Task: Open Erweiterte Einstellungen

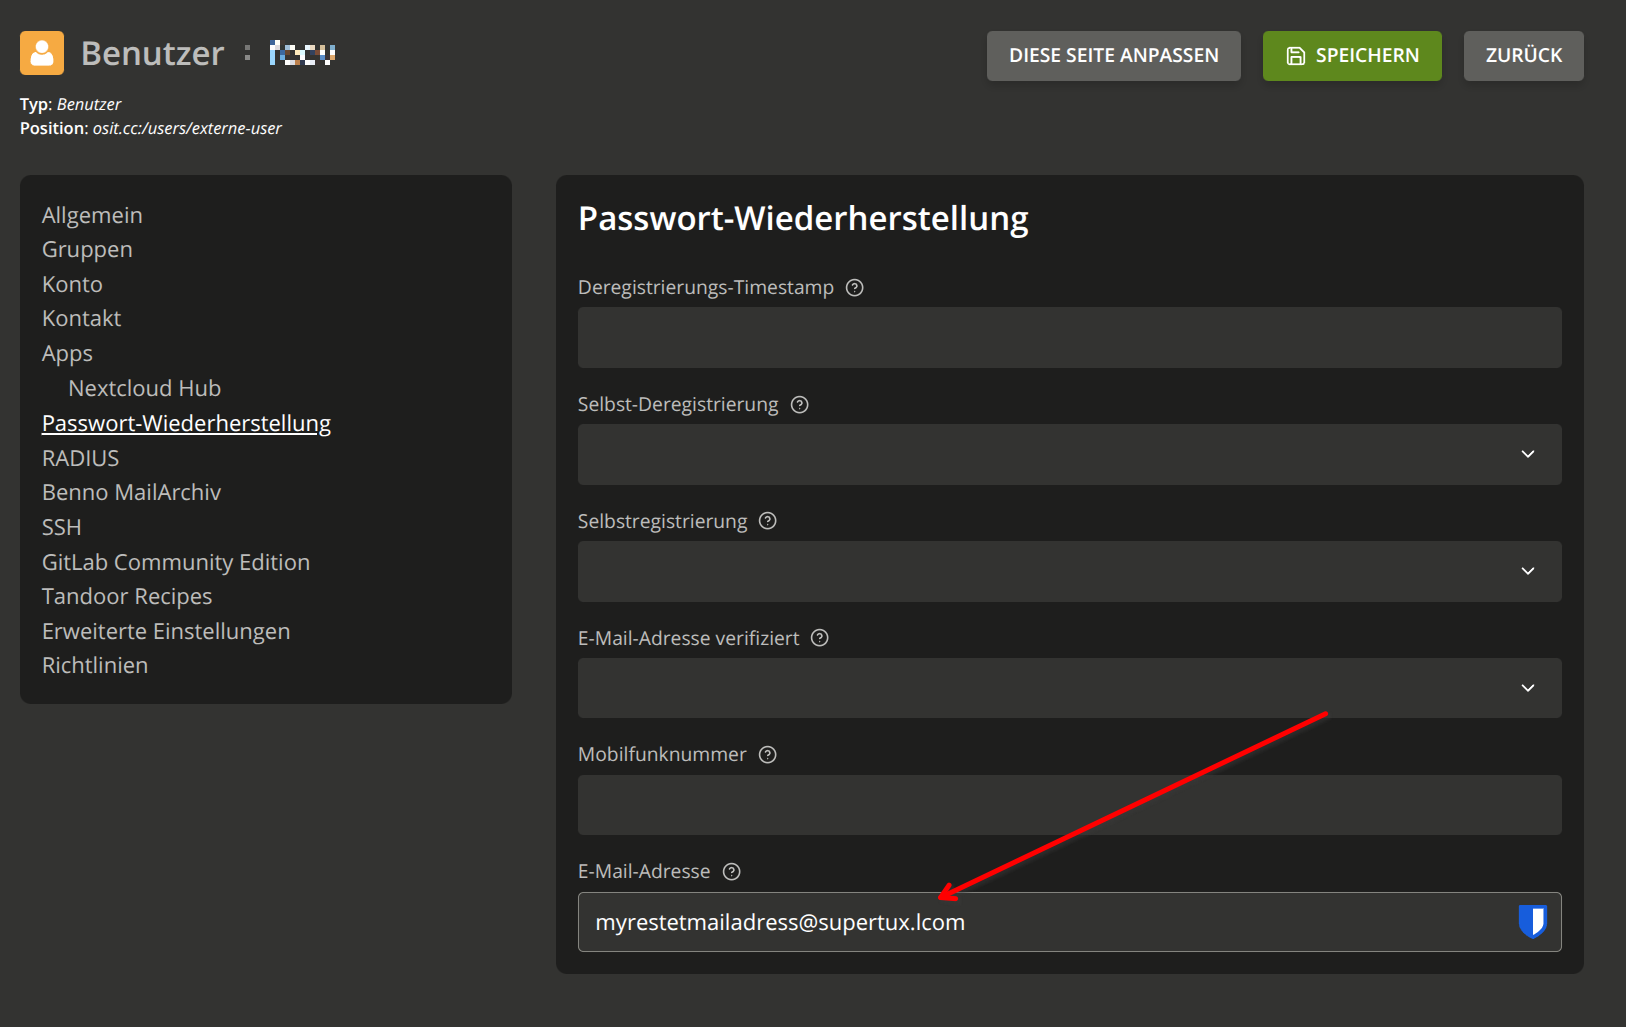Action: (x=166, y=631)
